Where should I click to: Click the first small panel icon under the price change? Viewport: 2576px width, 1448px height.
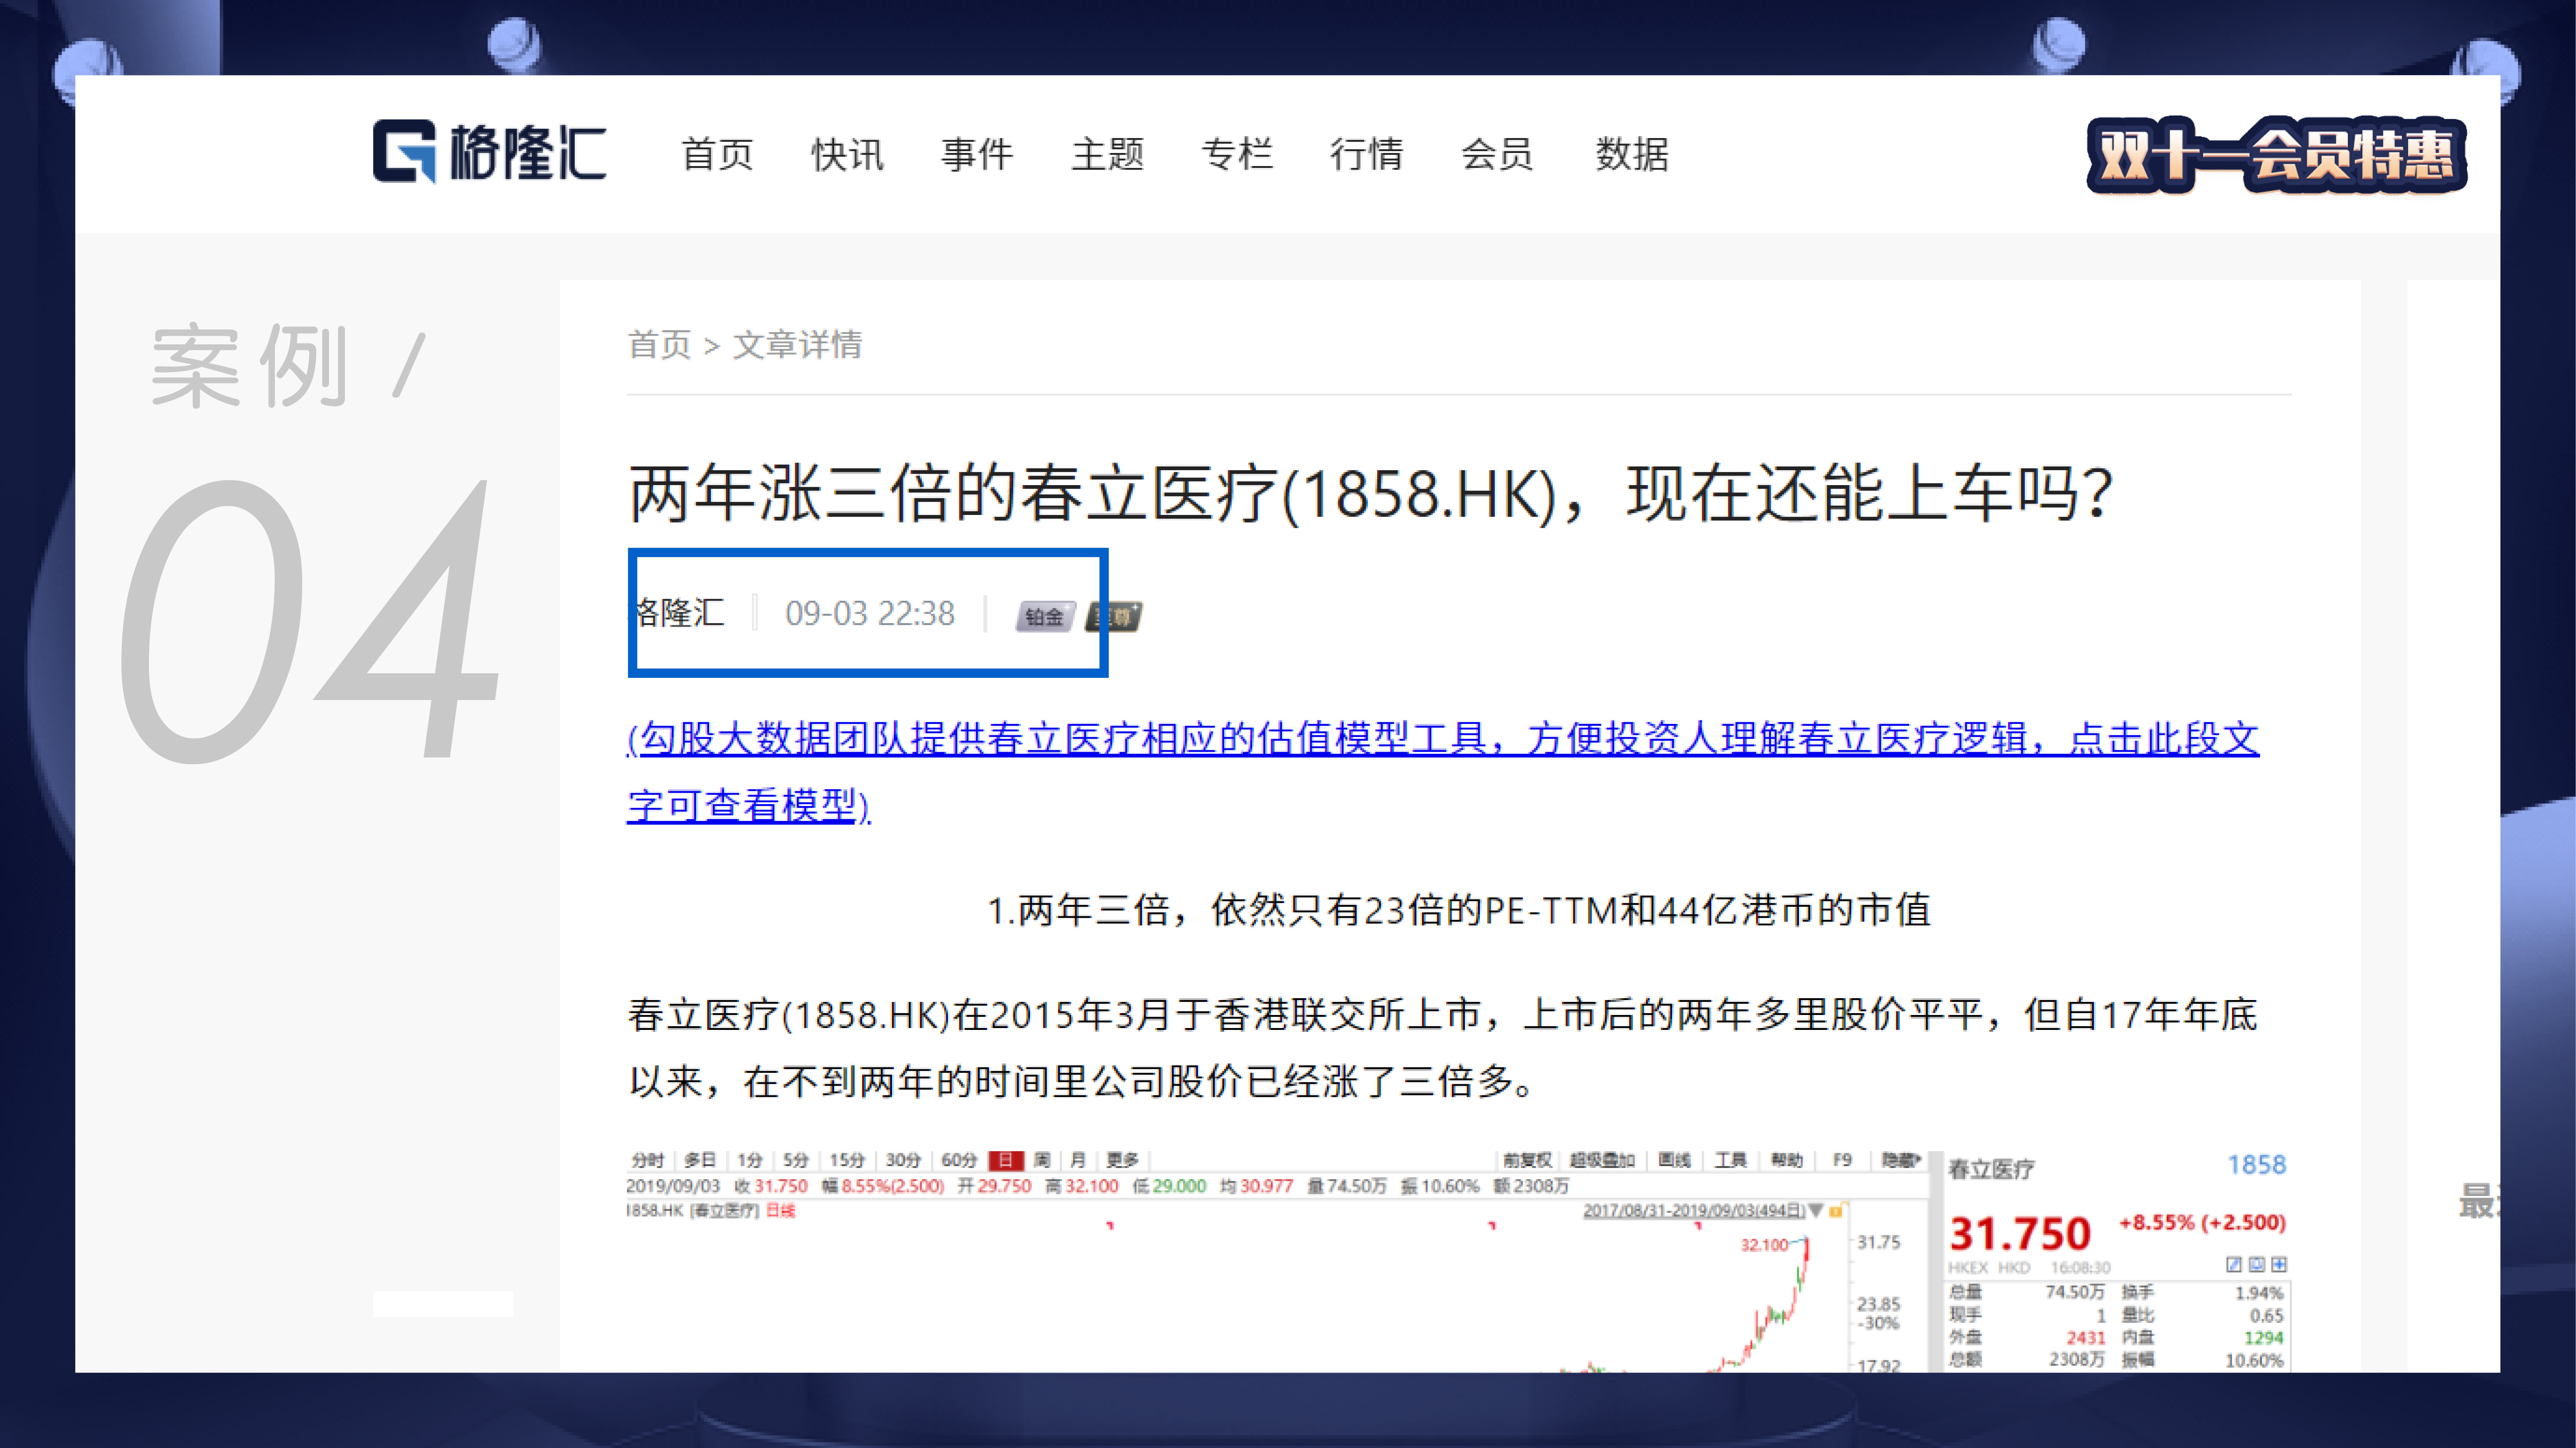point(2234,1265)
